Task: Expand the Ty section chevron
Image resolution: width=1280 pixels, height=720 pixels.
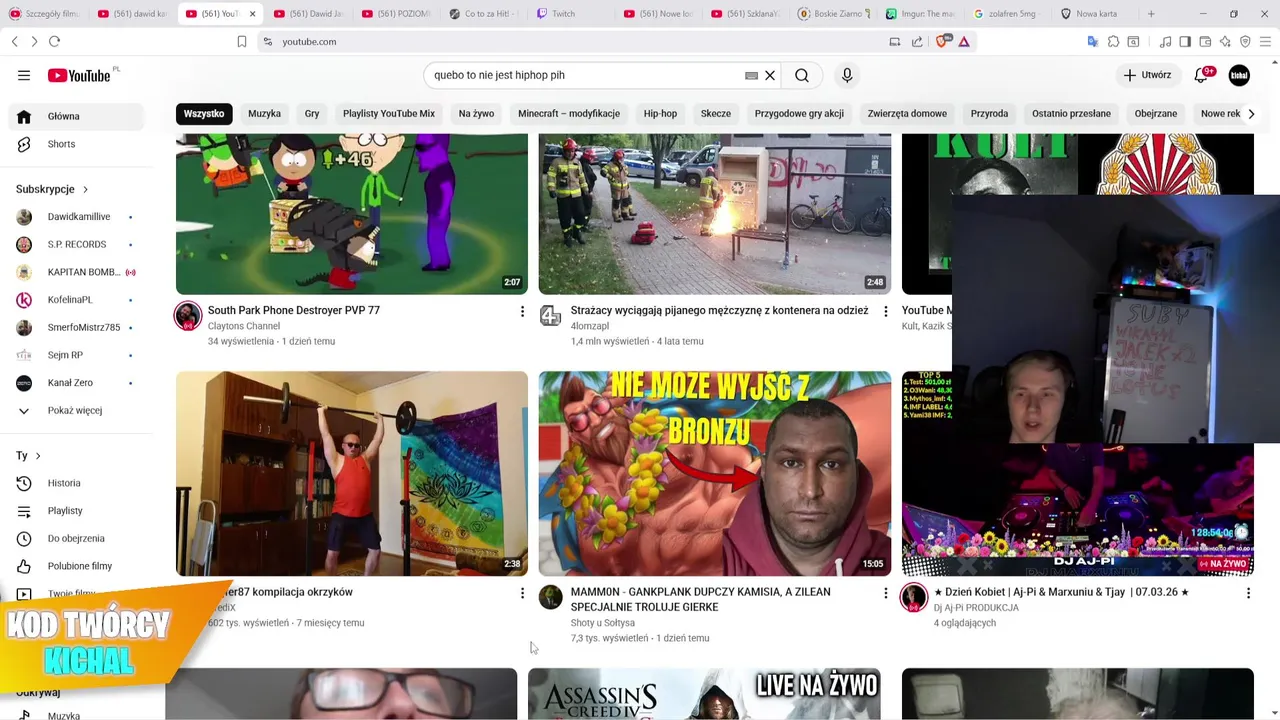Action: coord(38,456)
